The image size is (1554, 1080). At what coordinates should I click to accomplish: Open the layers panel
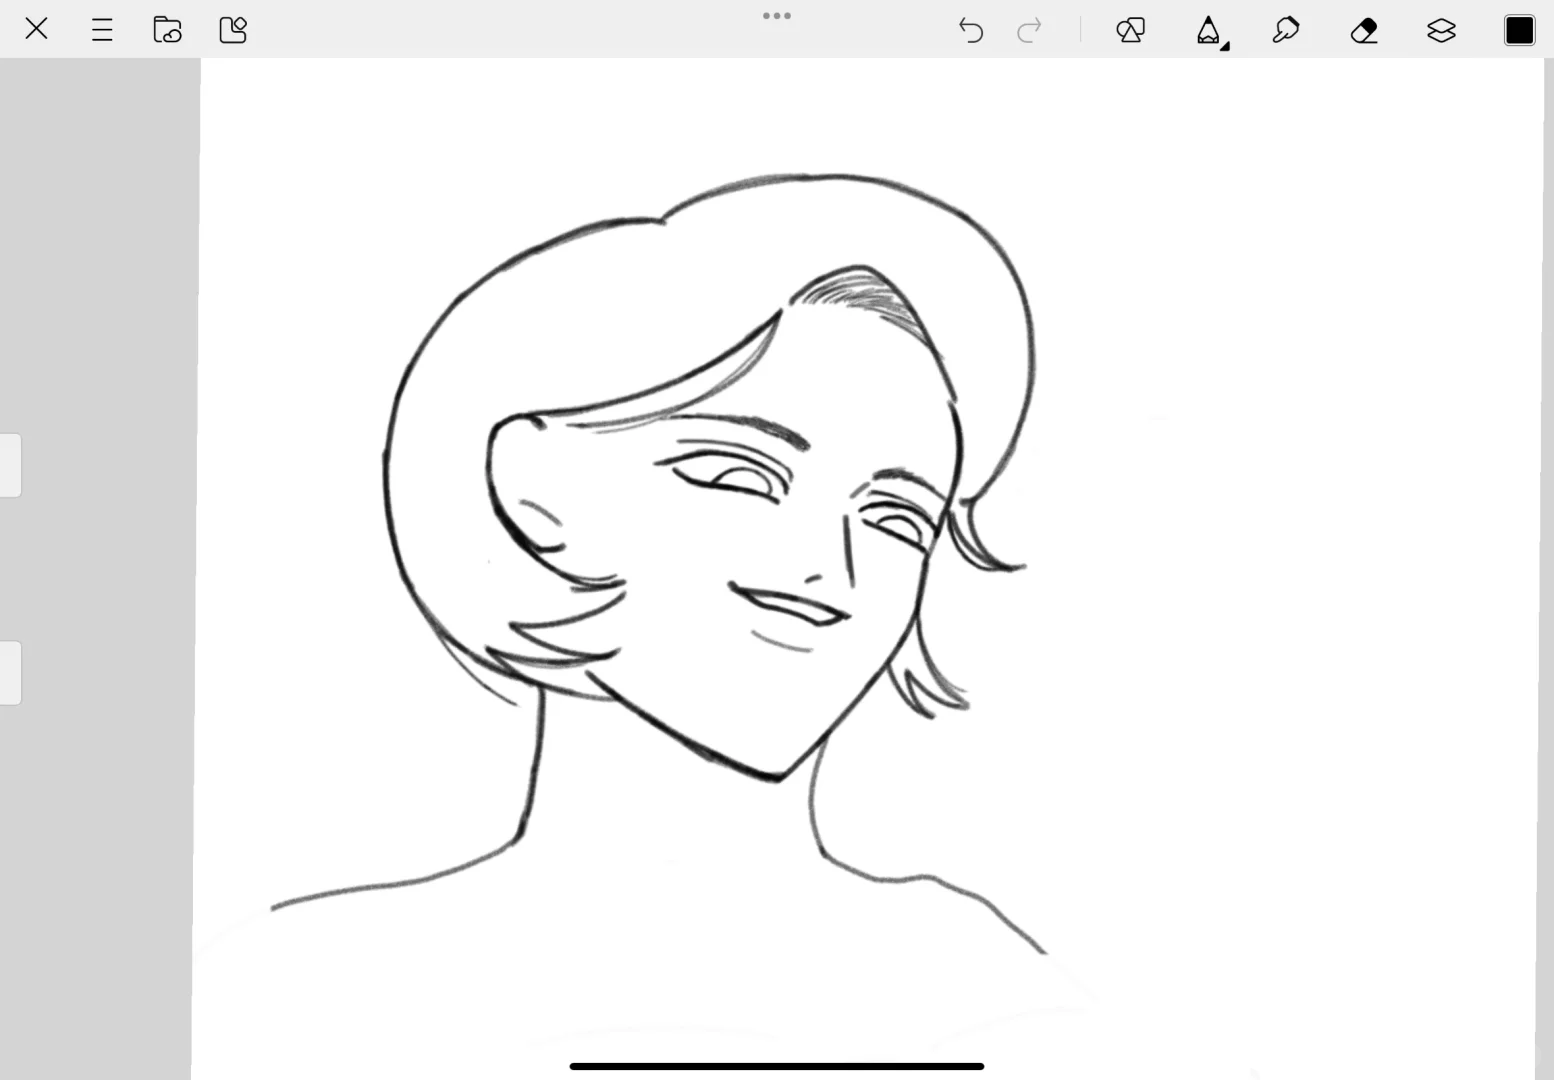coord(1441,31)
